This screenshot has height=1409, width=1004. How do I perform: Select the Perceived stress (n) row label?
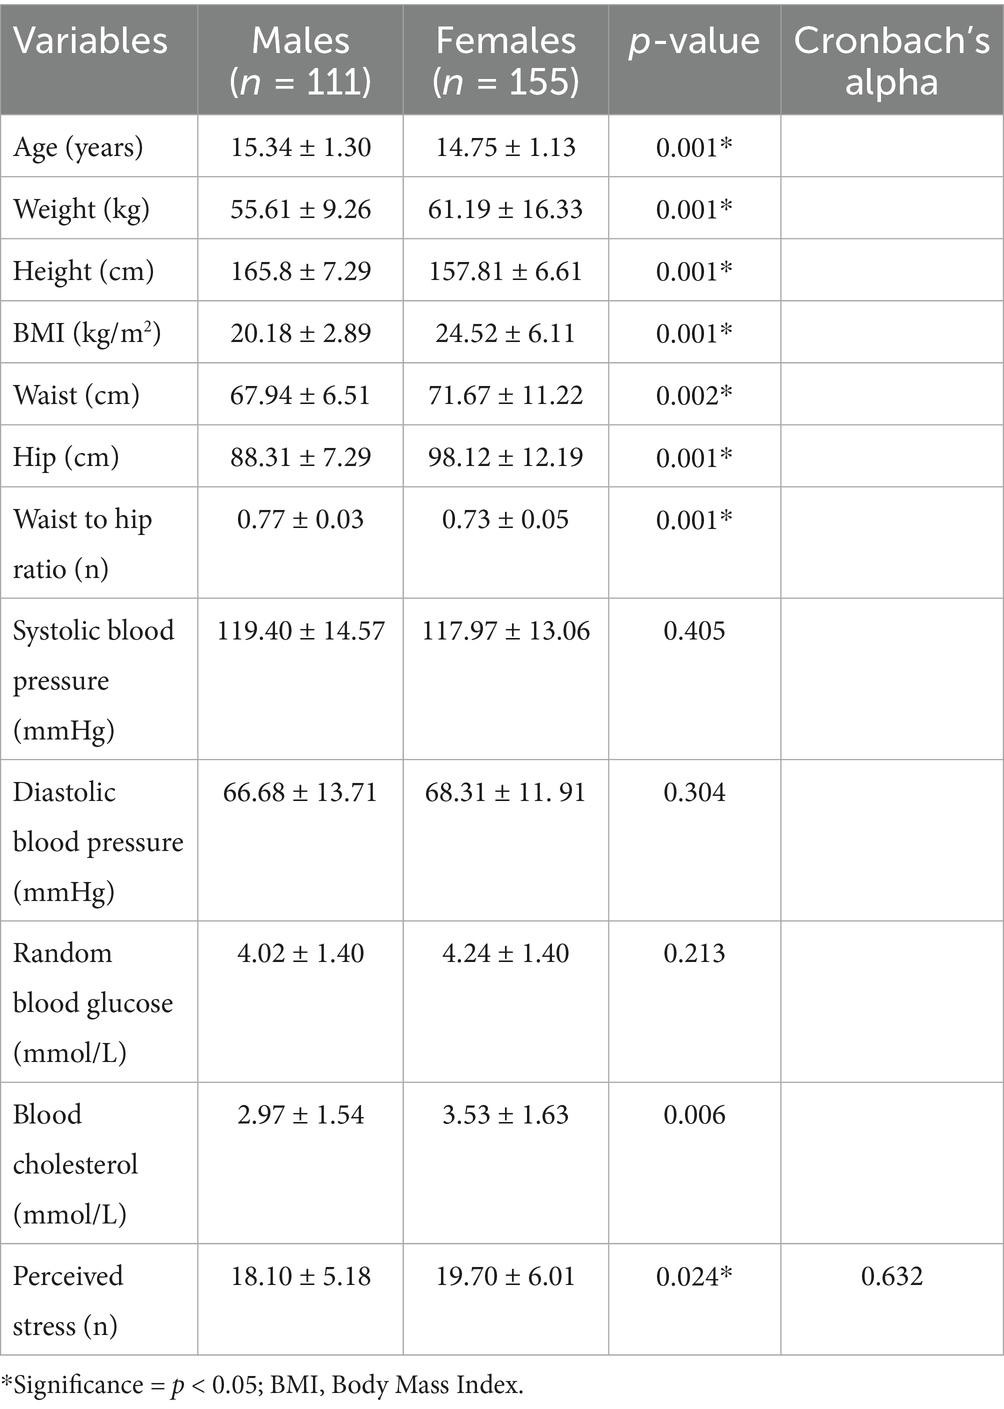(x=68, y=1301)
